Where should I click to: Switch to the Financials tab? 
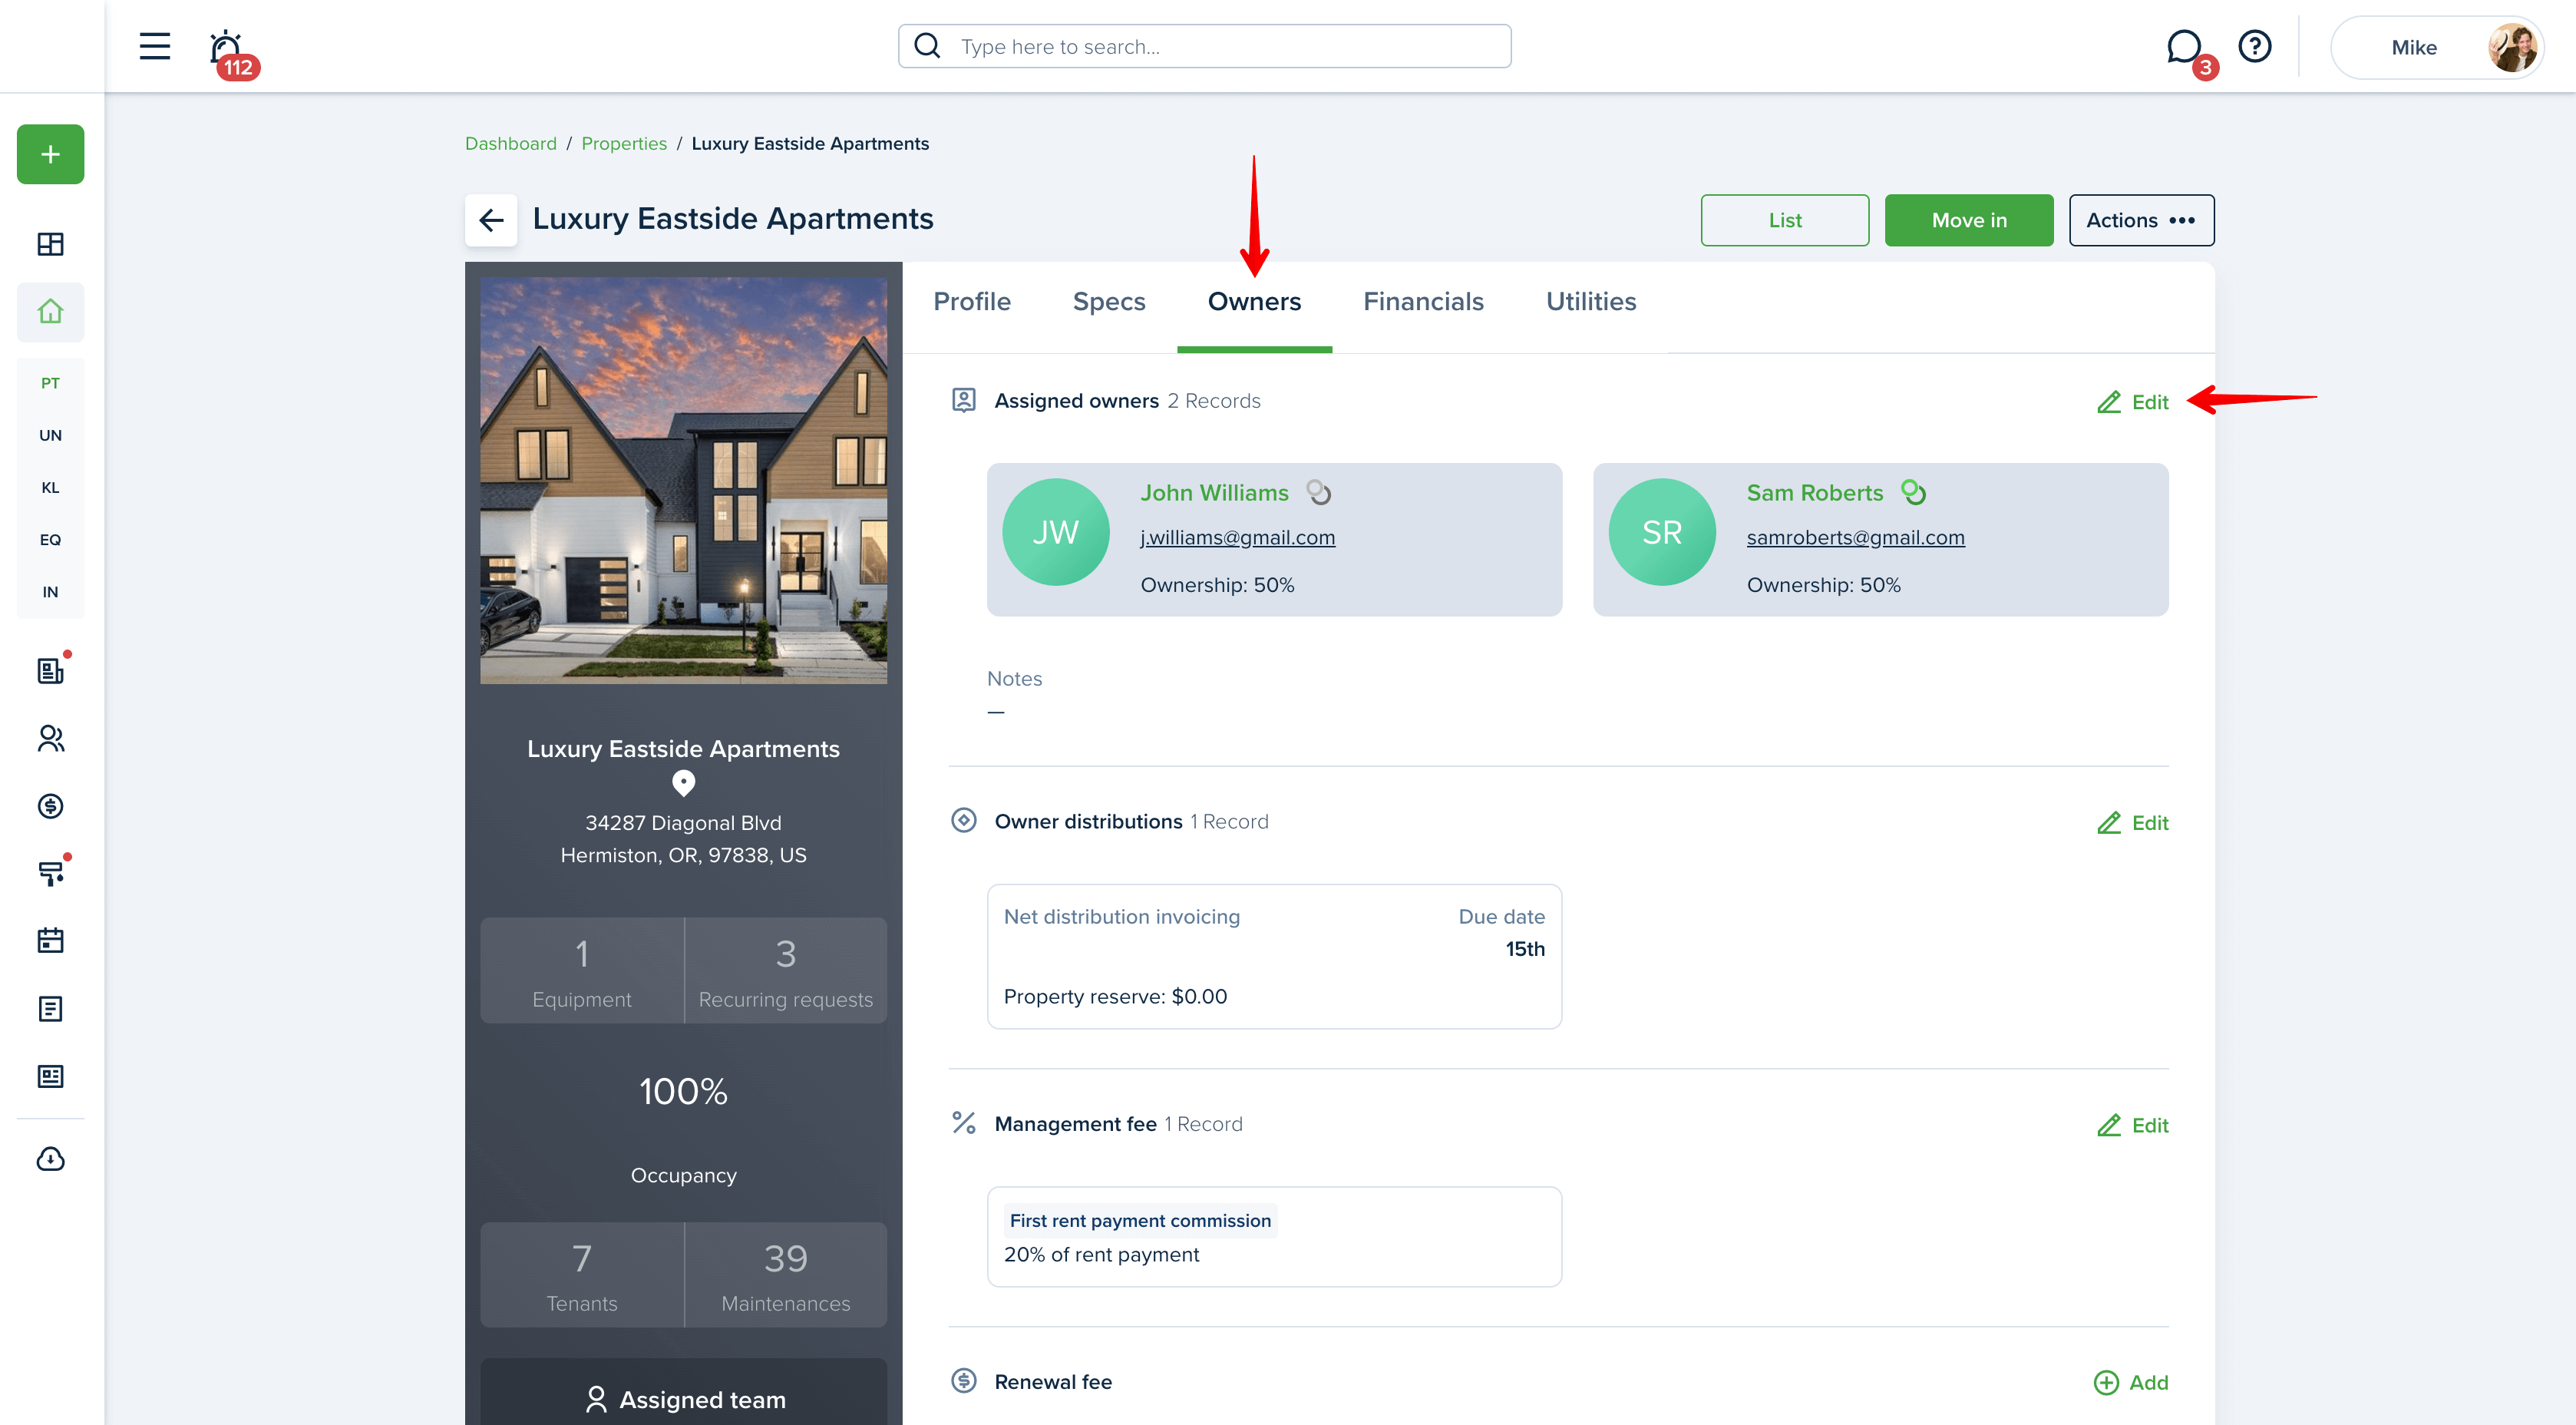(1423, 301)
